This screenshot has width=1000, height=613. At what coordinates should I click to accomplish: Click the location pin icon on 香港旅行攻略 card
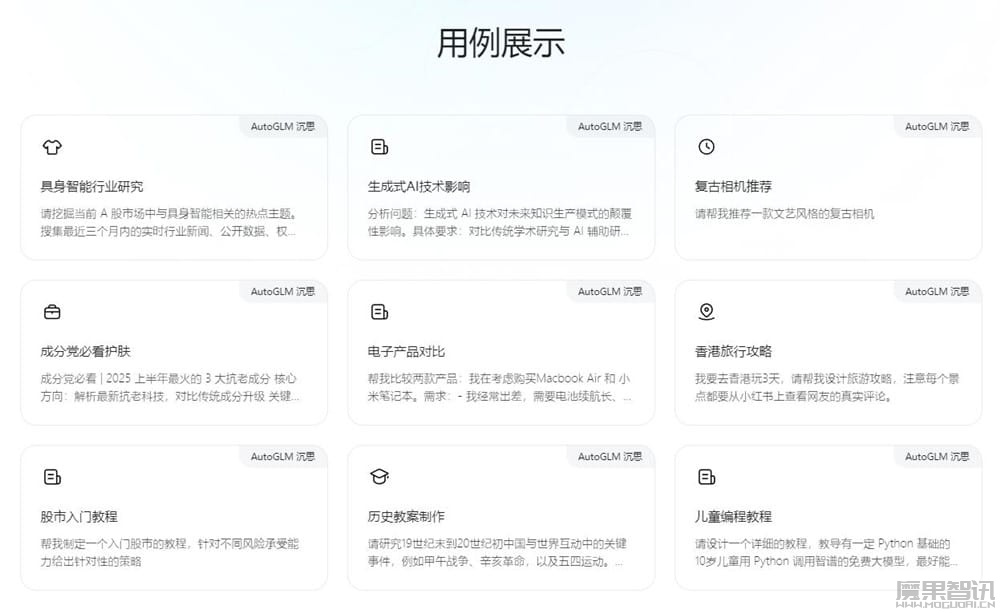pos(706,311)
